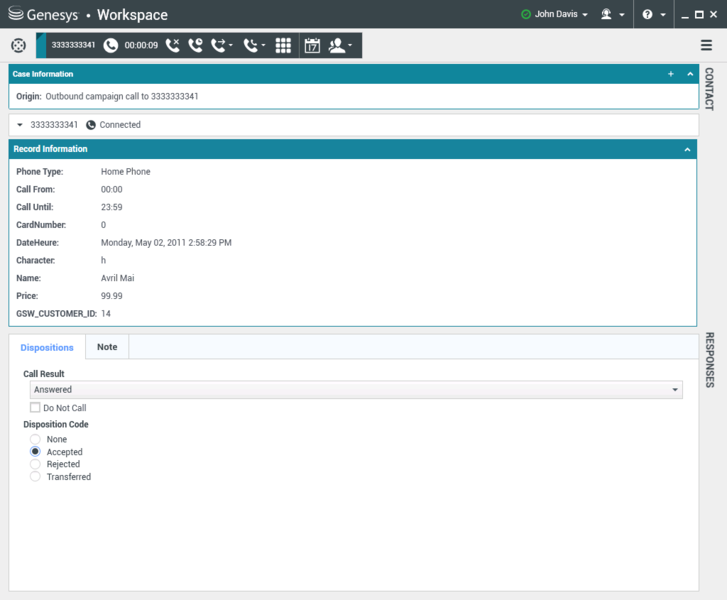Open the DTMF keypad

coord(283,45)
